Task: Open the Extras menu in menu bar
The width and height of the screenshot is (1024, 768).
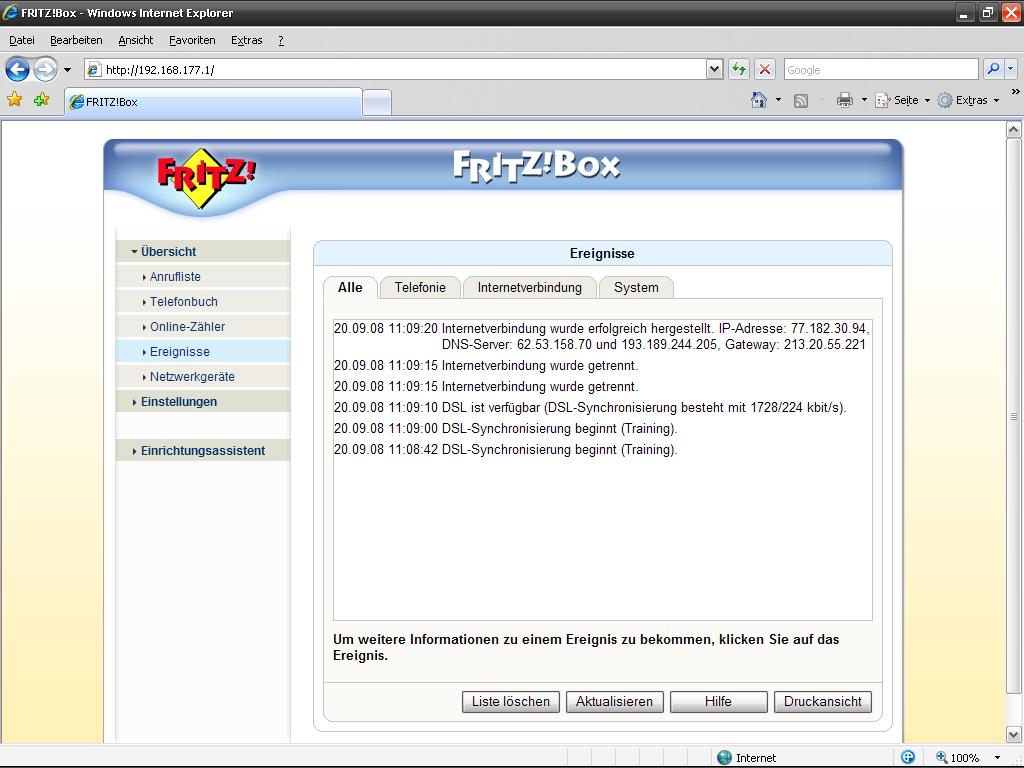Action: pyautogui.click(x=246, y=40)
